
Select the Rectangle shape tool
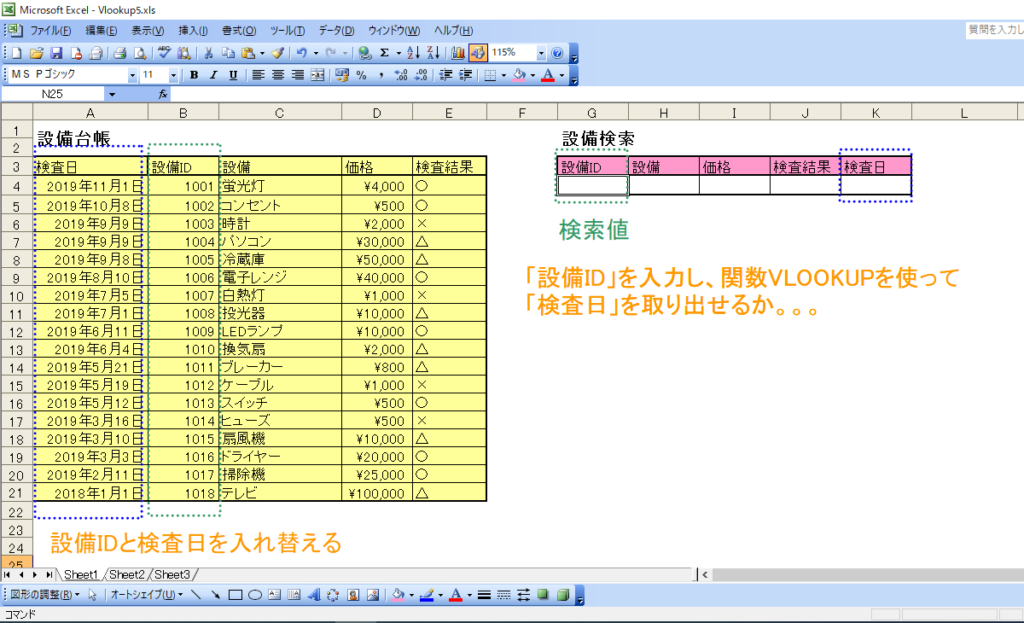pos(235,595)
